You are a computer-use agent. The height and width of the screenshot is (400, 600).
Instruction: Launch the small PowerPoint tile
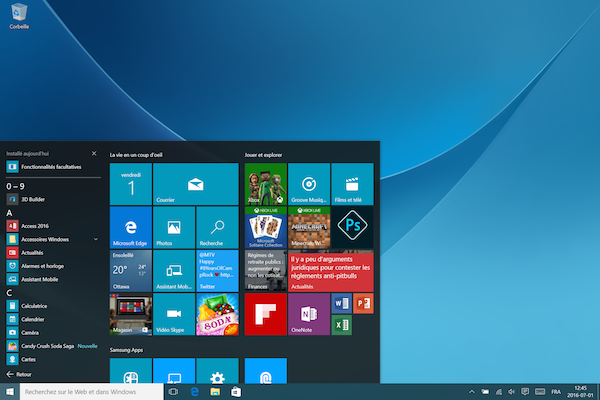[363, 304]
